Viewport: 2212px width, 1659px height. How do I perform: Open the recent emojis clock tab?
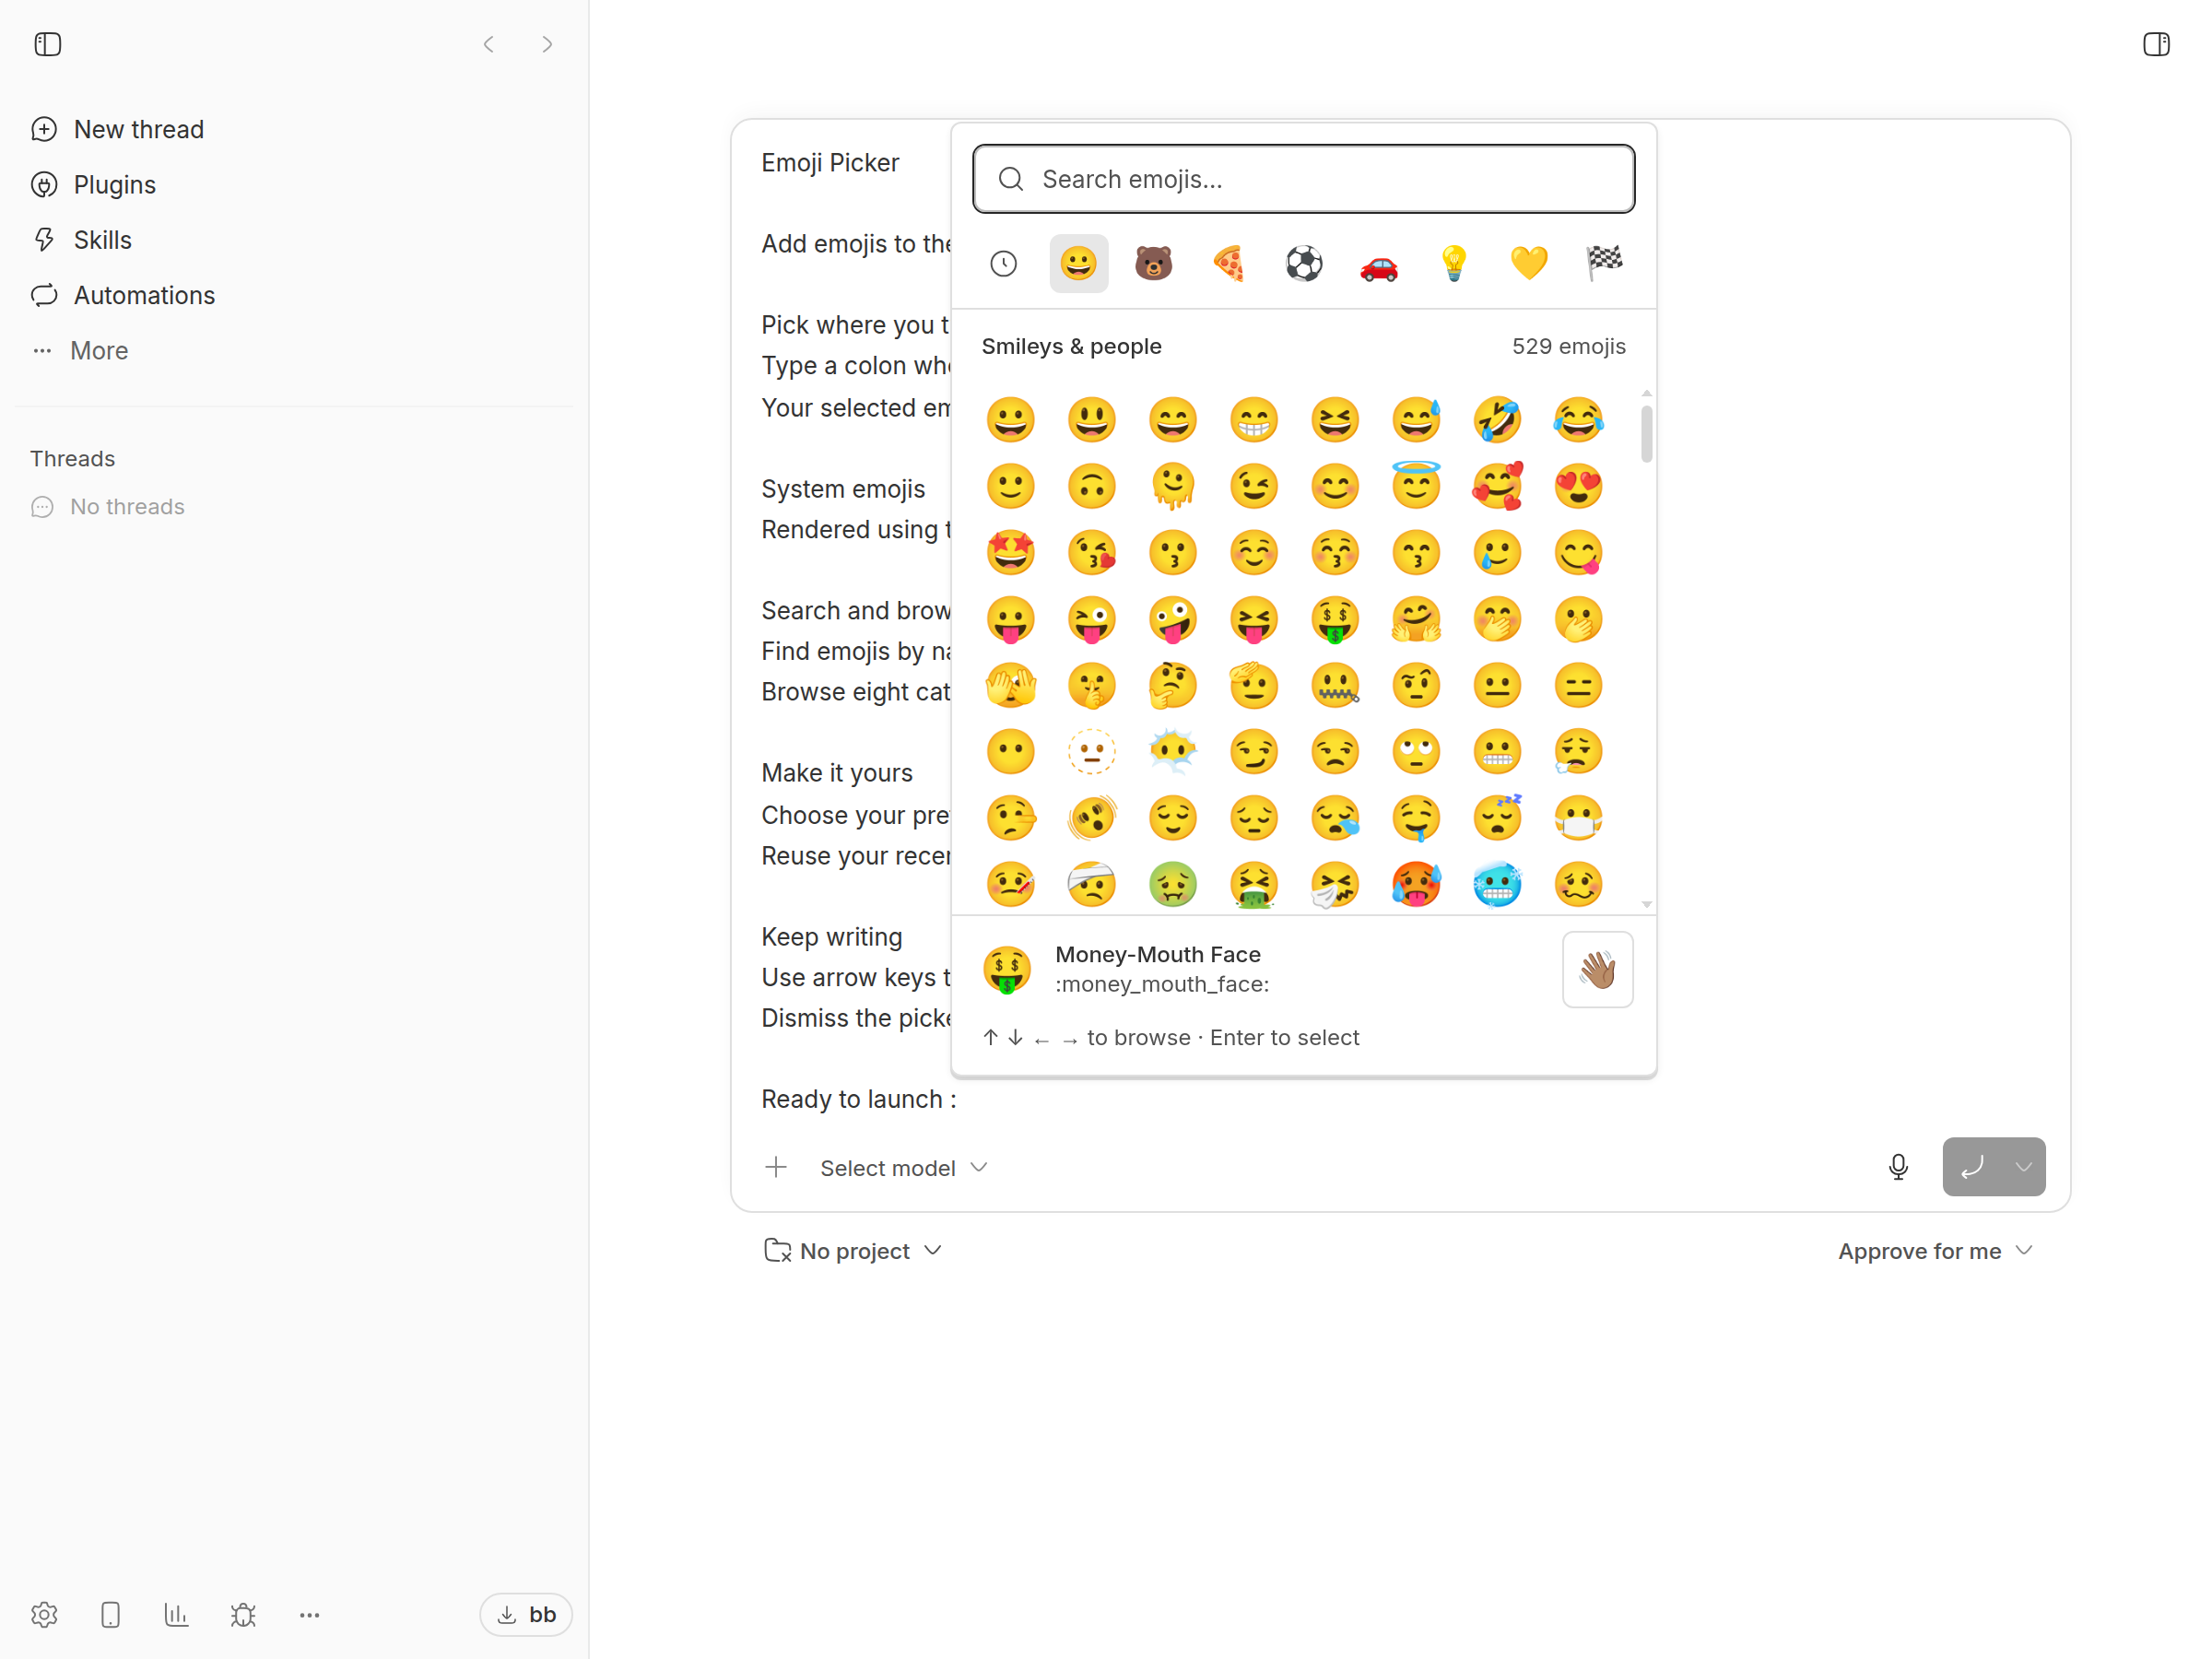coord(1003,263)
